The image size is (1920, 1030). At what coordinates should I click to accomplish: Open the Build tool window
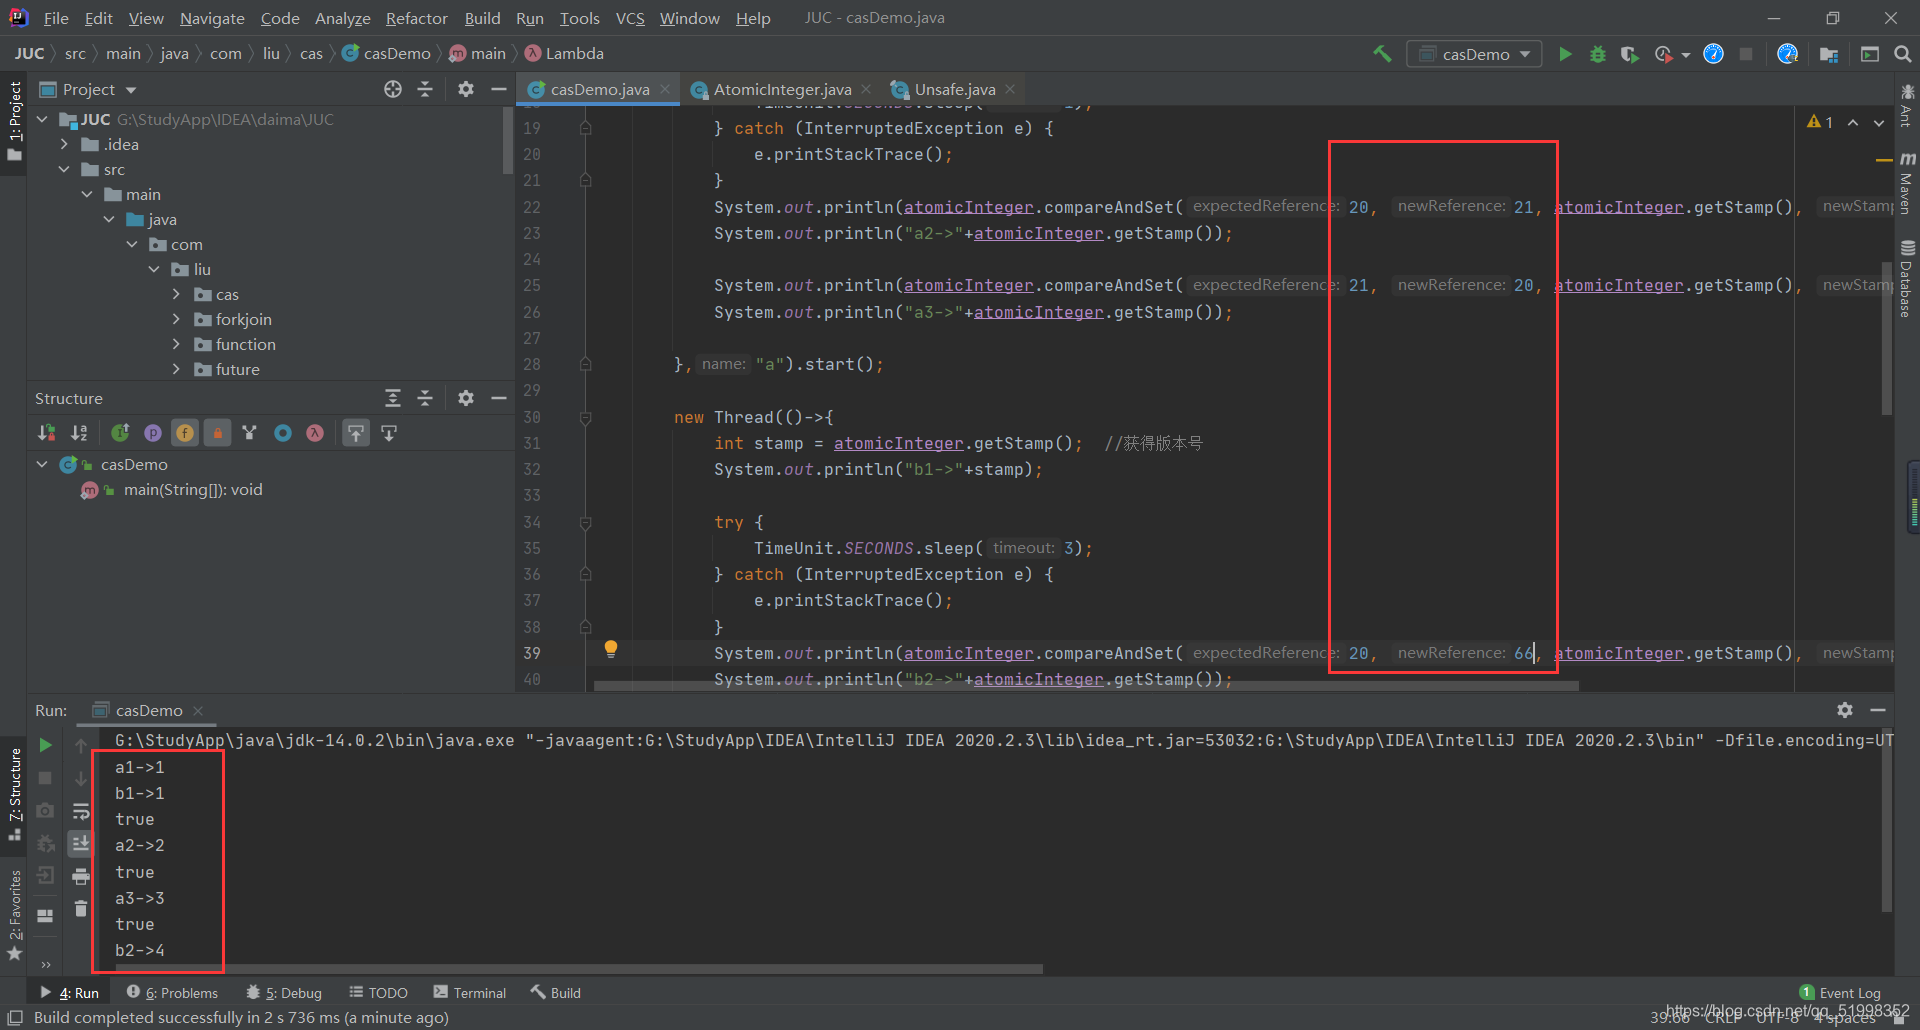point(555,992)
